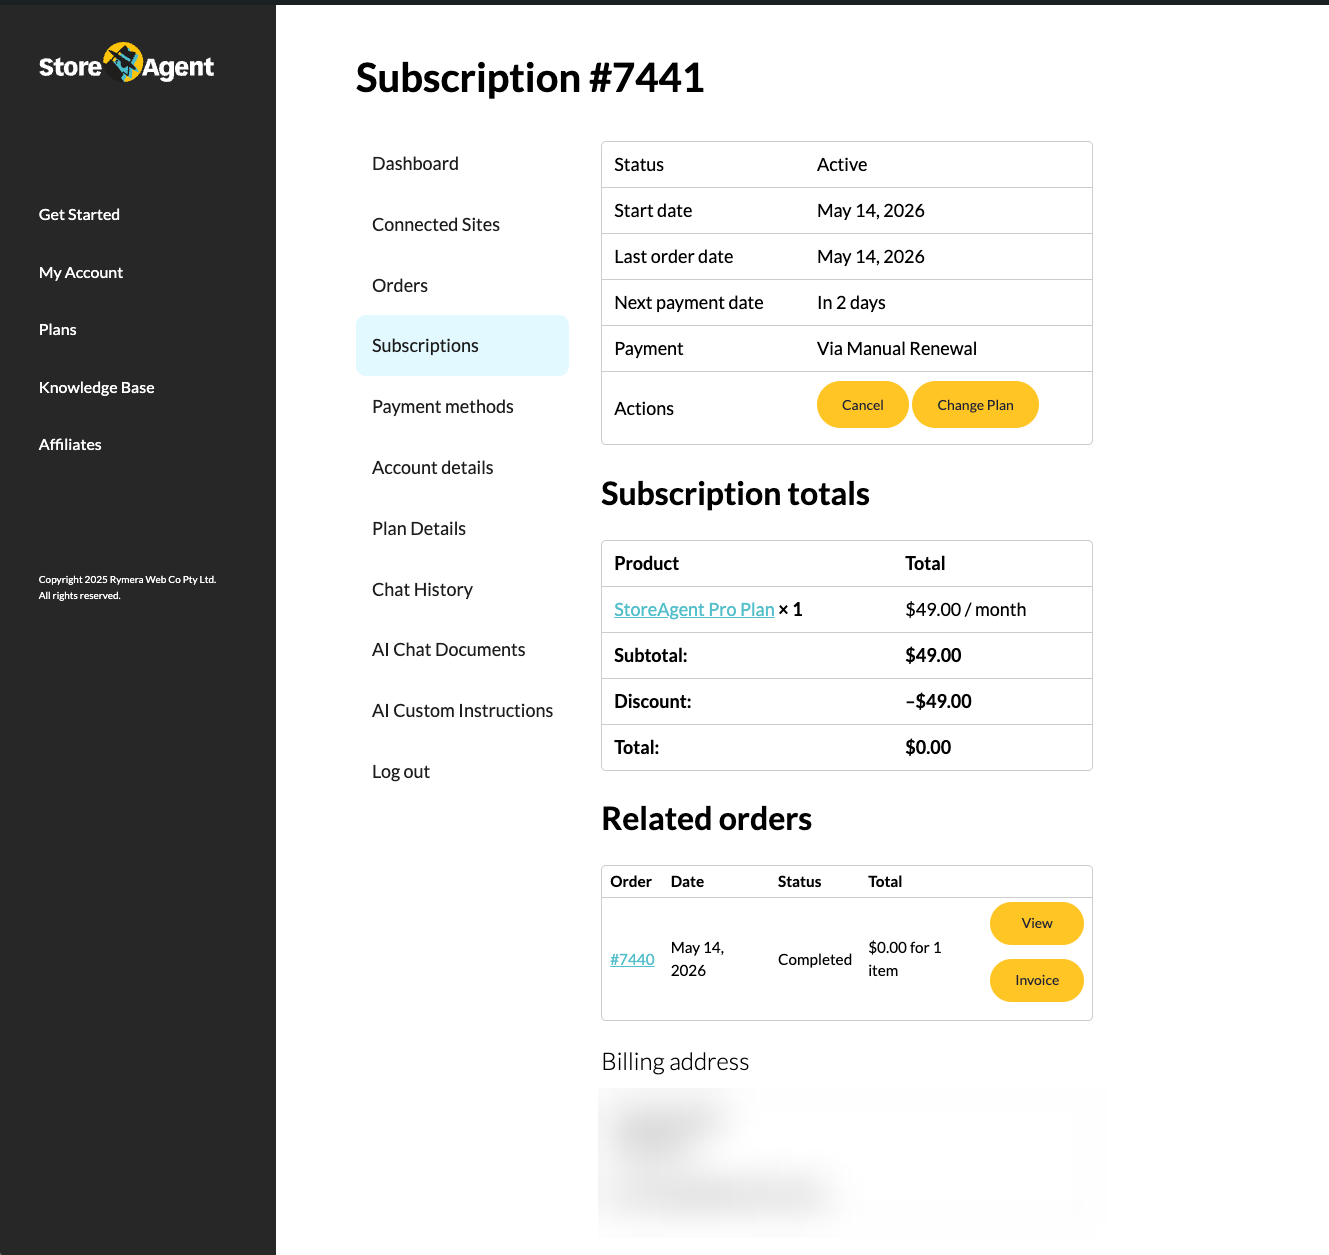Viewport: 1329px width, 1255px height.
Task: Click the Start date value May 14, 2026
Action: [x=871, y=210]
